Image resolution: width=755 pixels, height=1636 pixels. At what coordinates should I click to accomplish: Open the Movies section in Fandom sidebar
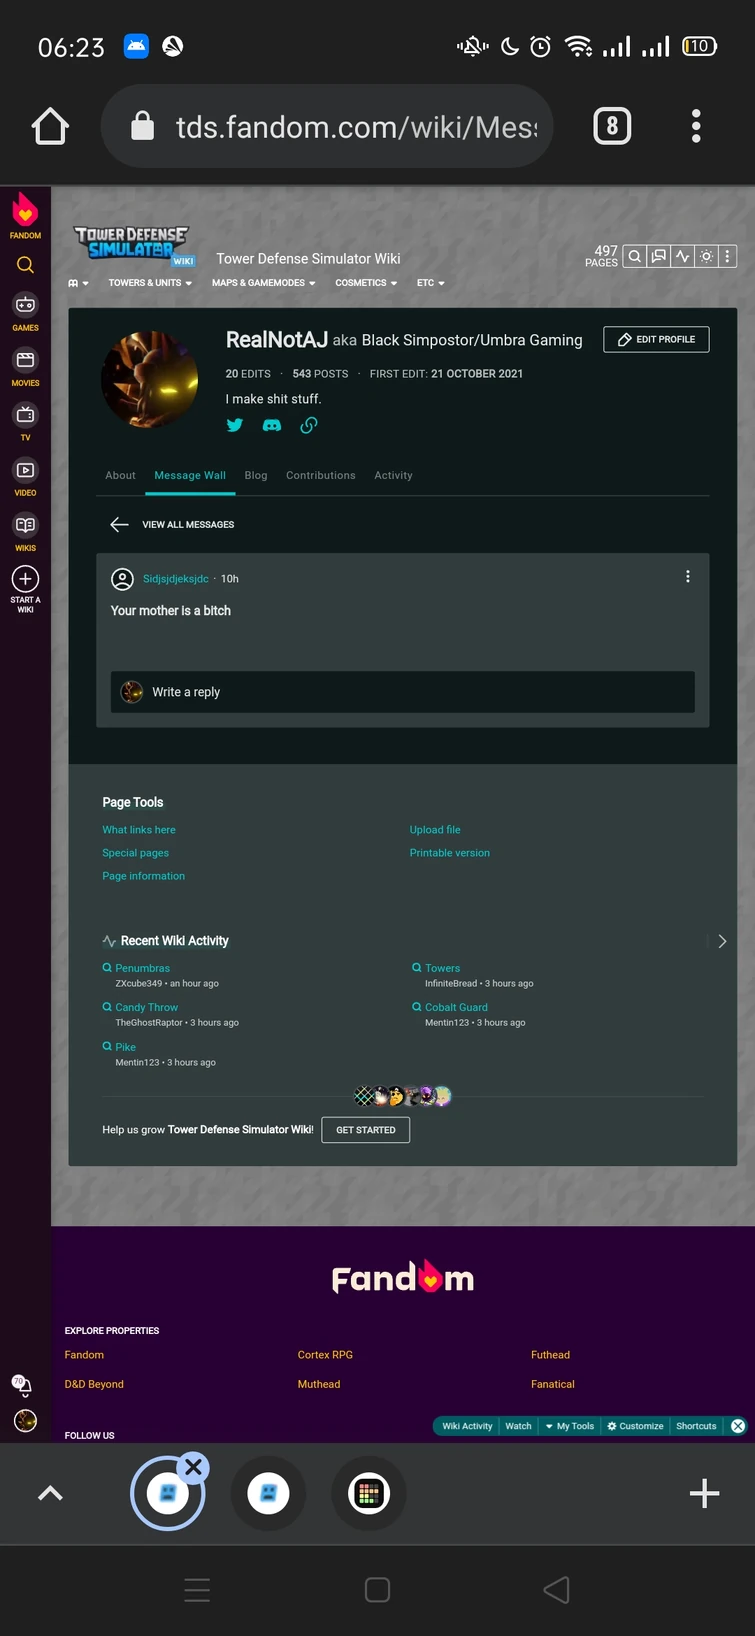pyautogui.click(x=25, y=367)
